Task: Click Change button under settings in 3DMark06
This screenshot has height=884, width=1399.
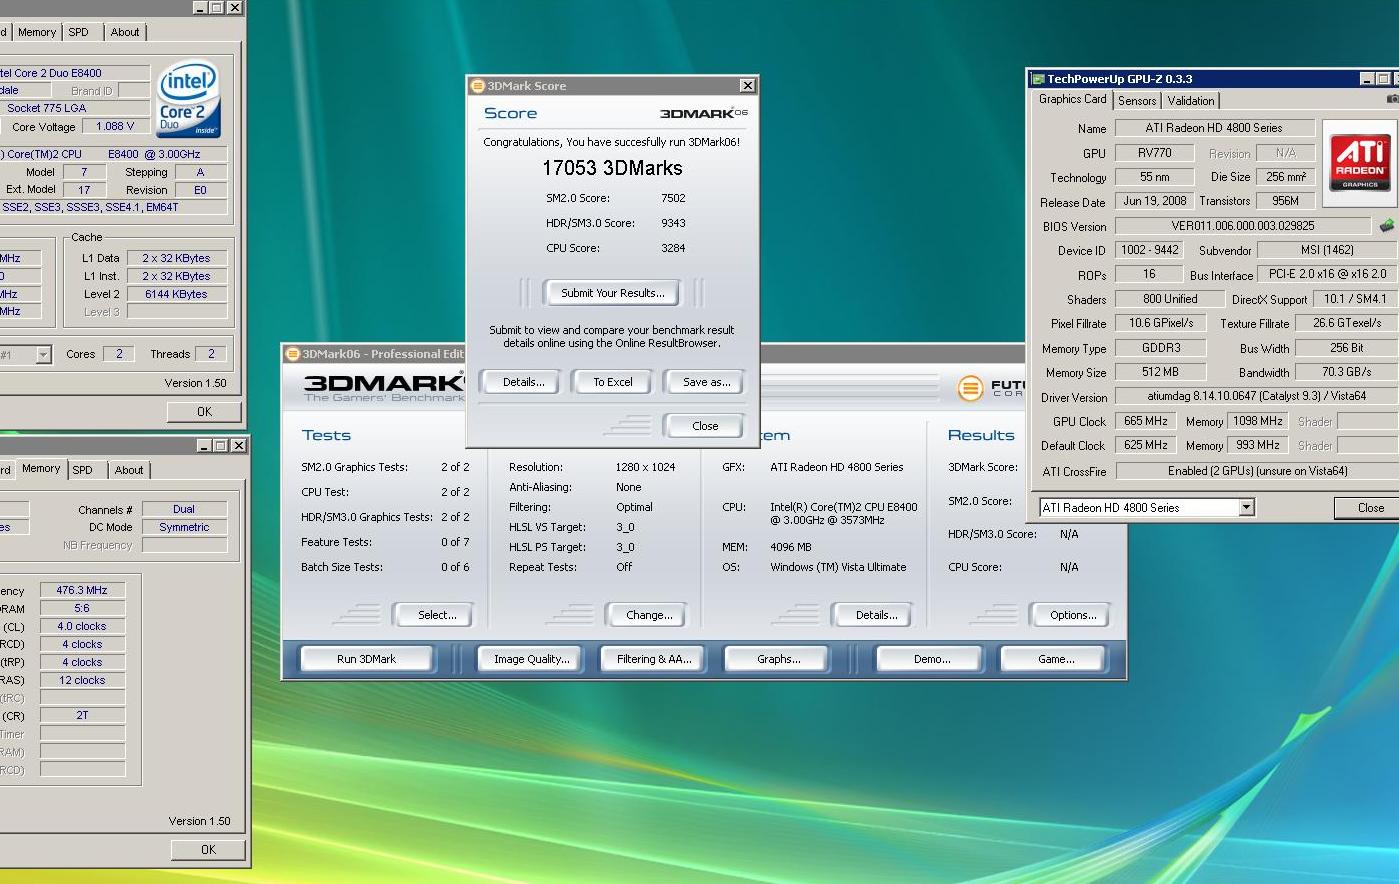Action: pos(649,615)
